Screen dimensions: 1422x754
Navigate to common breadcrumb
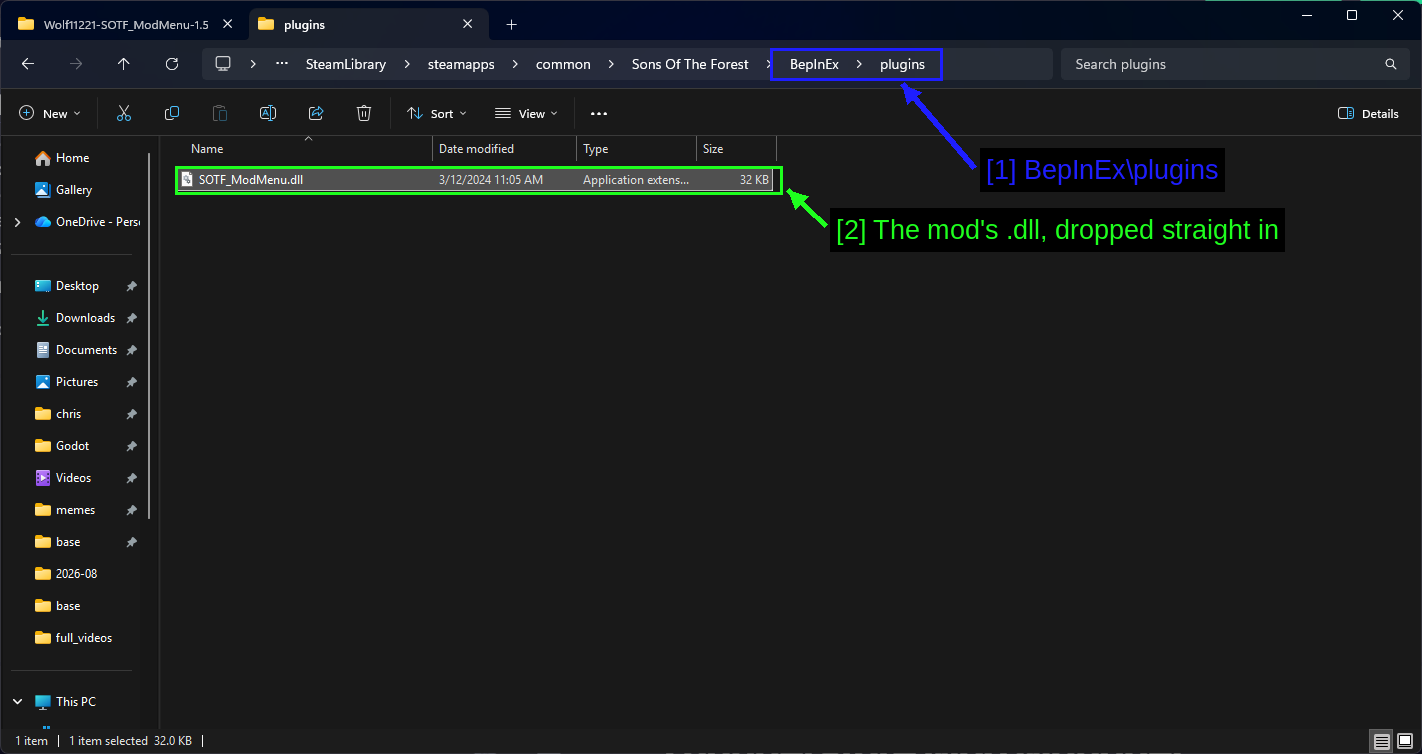563,64
